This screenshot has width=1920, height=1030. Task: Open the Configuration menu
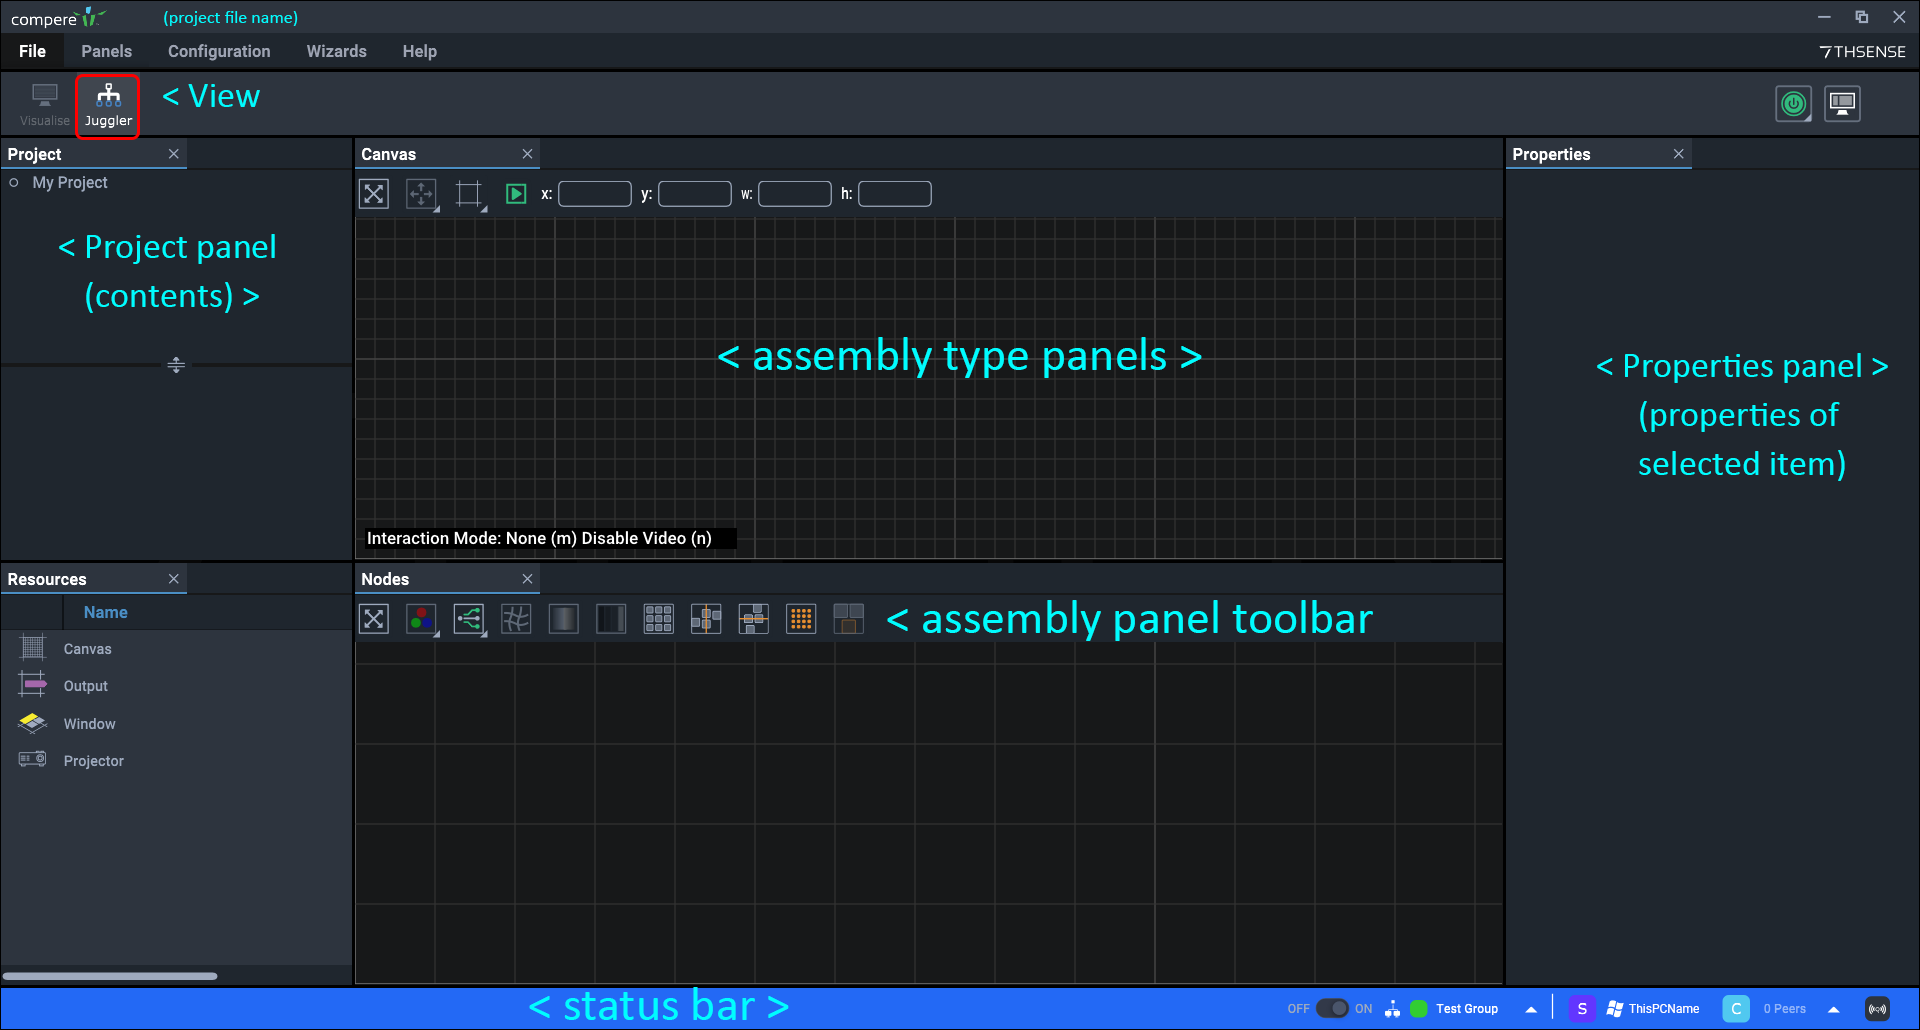point(219,51)
